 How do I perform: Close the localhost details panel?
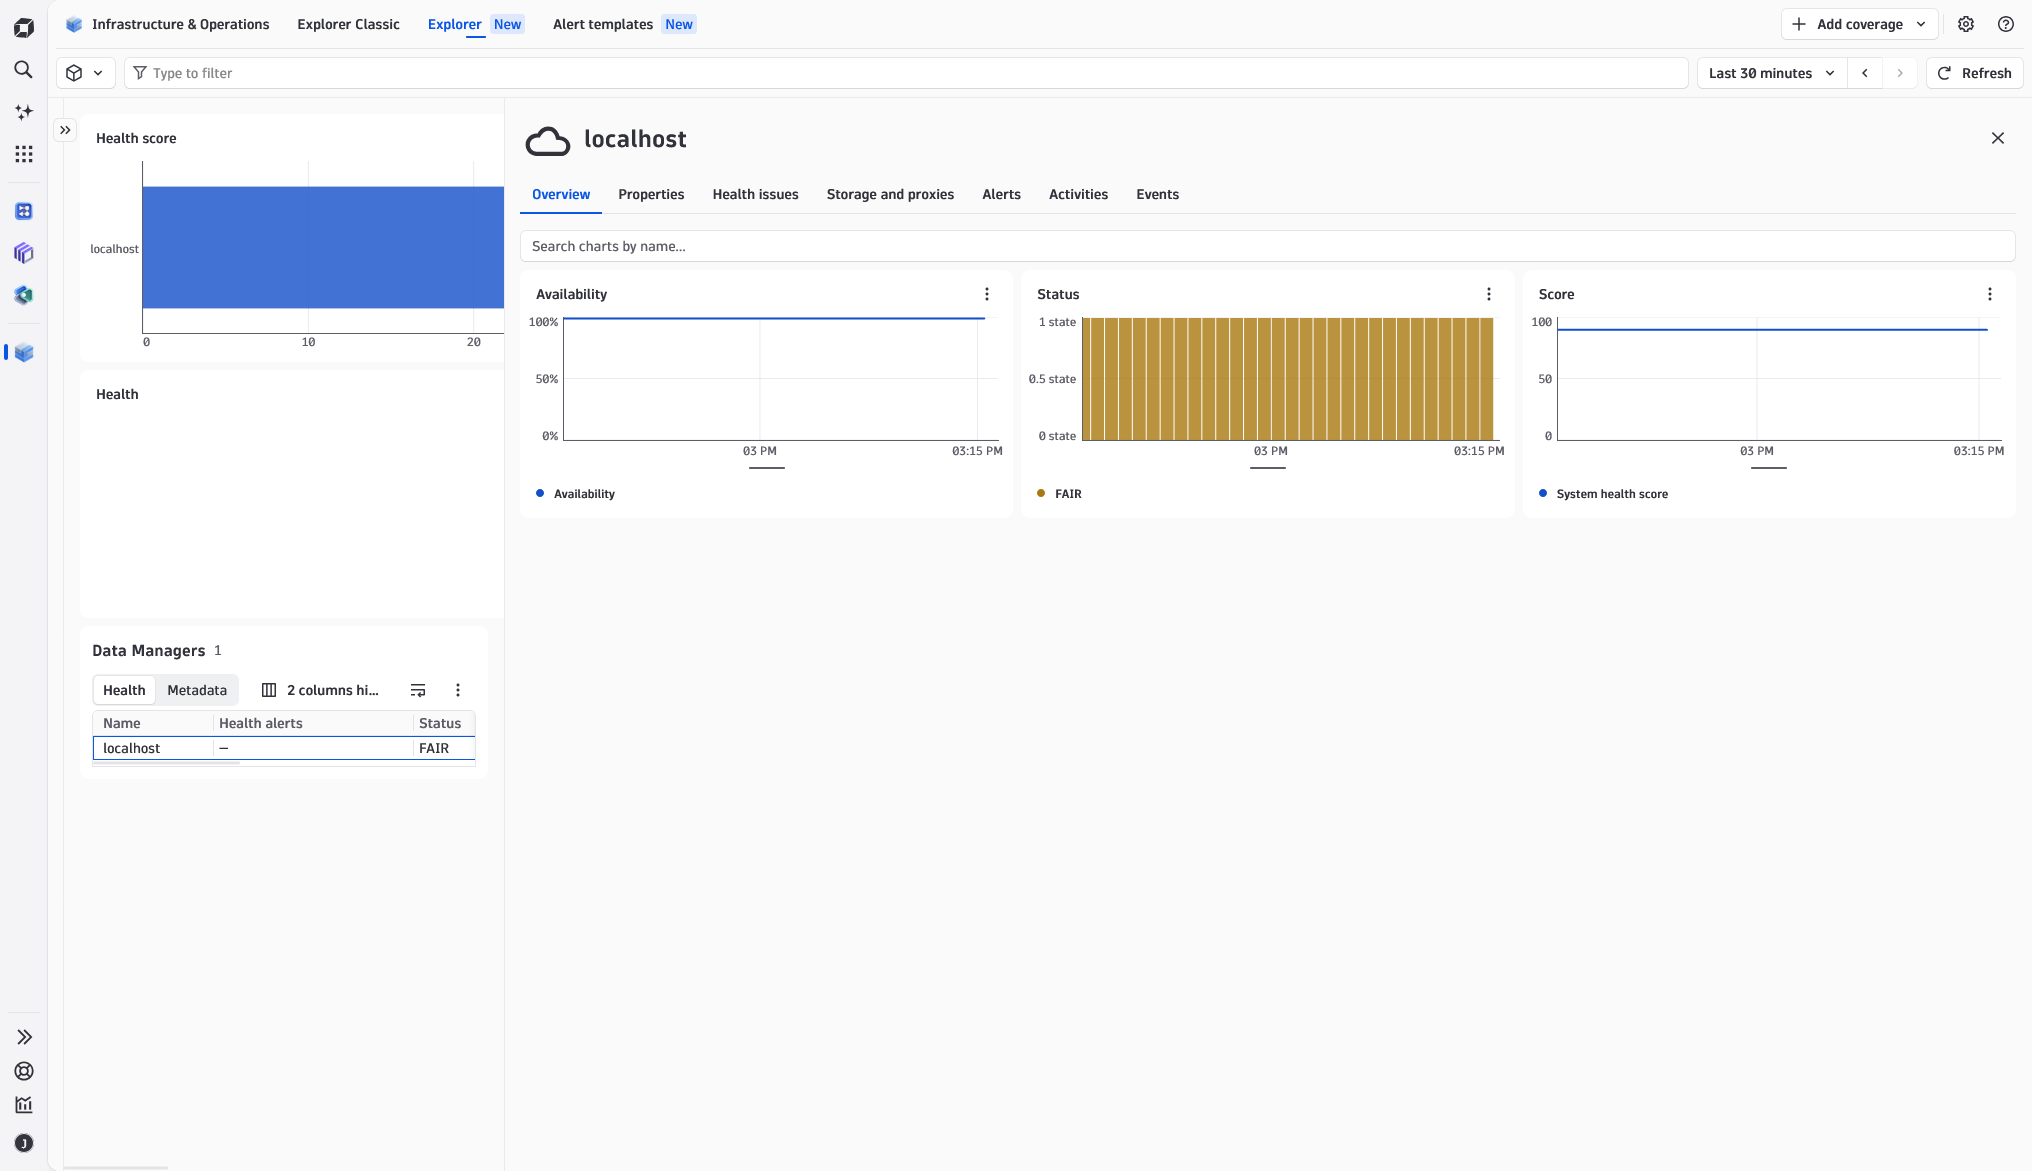1998,138
